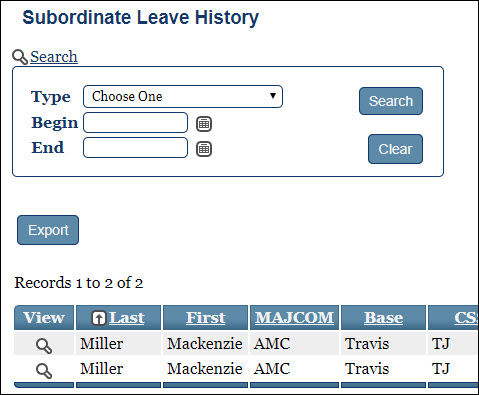
Task: Click the Search button
Action: 391,101
